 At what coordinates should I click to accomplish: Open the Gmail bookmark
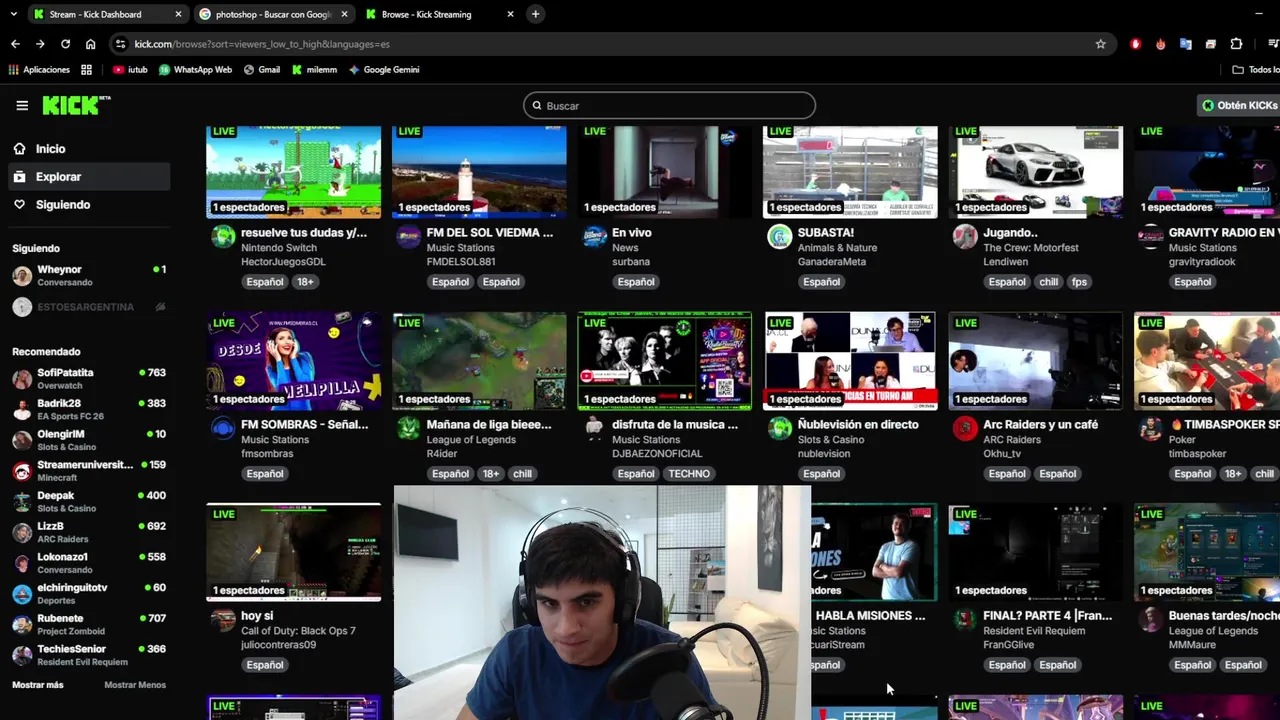262,70
